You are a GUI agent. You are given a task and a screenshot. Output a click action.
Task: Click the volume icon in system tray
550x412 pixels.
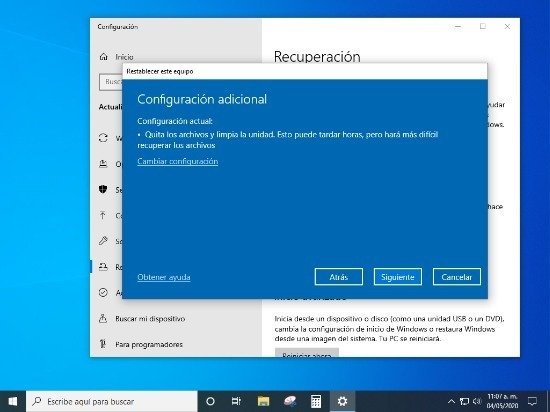point(477,401)
